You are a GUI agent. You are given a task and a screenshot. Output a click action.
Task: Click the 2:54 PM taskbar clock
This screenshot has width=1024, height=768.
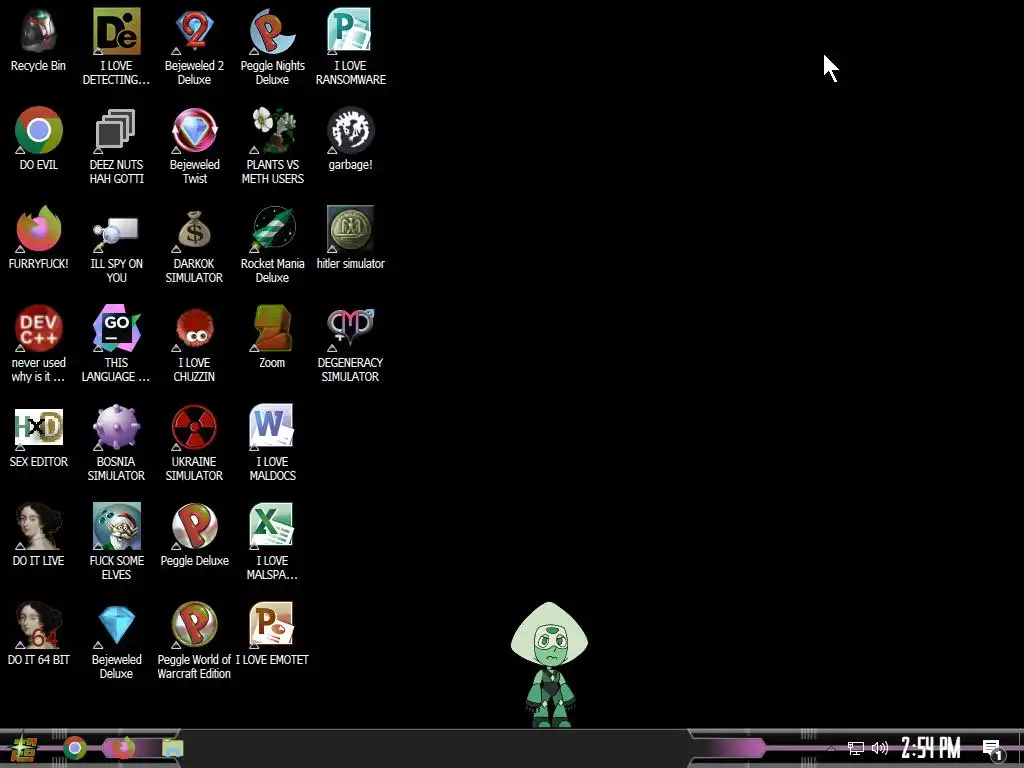tap(931, 748)
